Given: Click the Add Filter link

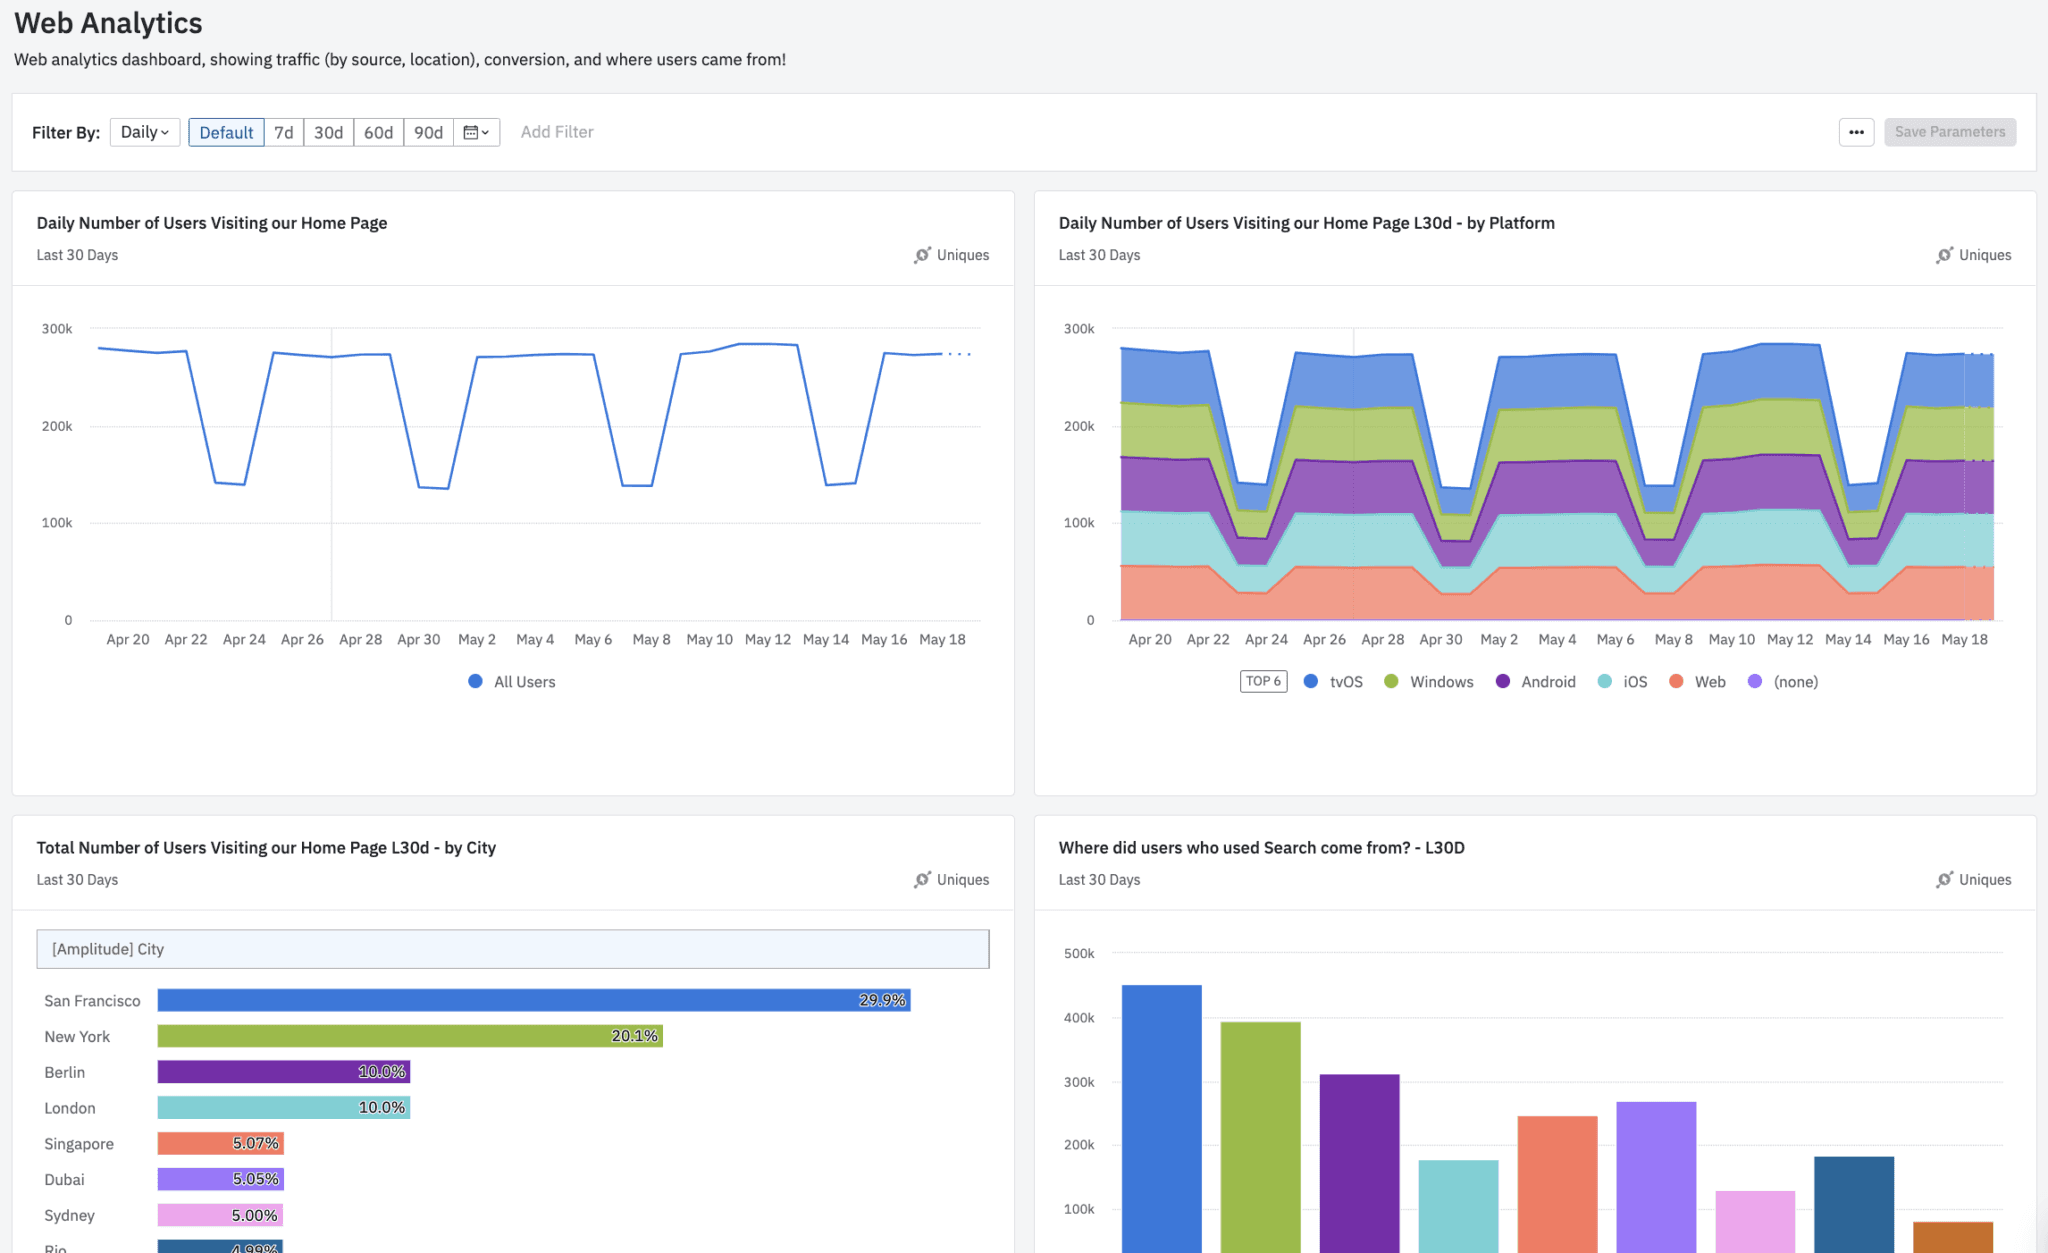Looking at the screenshot, I should point(557,131).
